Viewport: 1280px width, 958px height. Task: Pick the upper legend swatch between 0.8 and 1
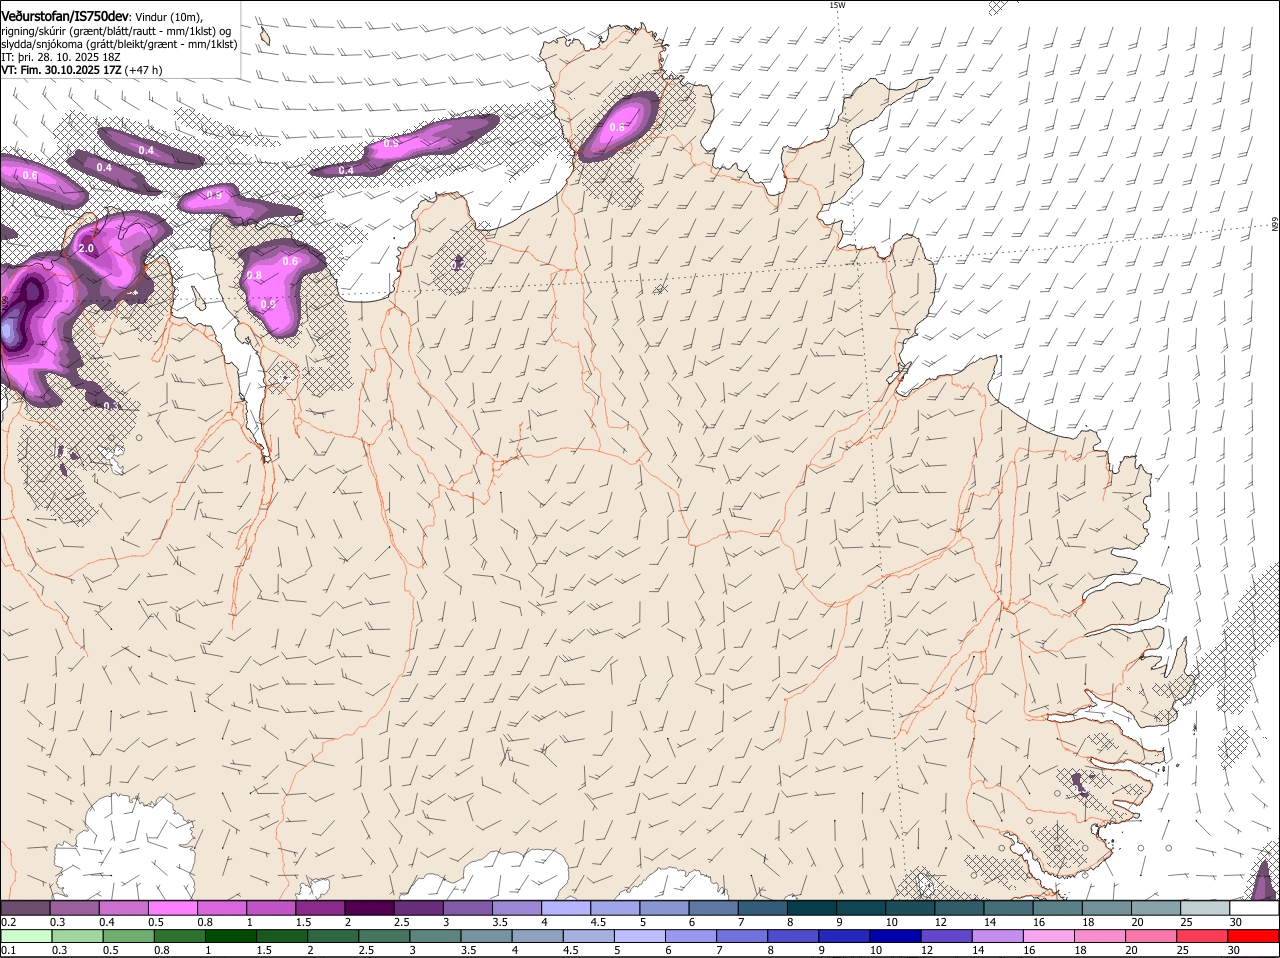pyautogui.click(x=221, y=907)
